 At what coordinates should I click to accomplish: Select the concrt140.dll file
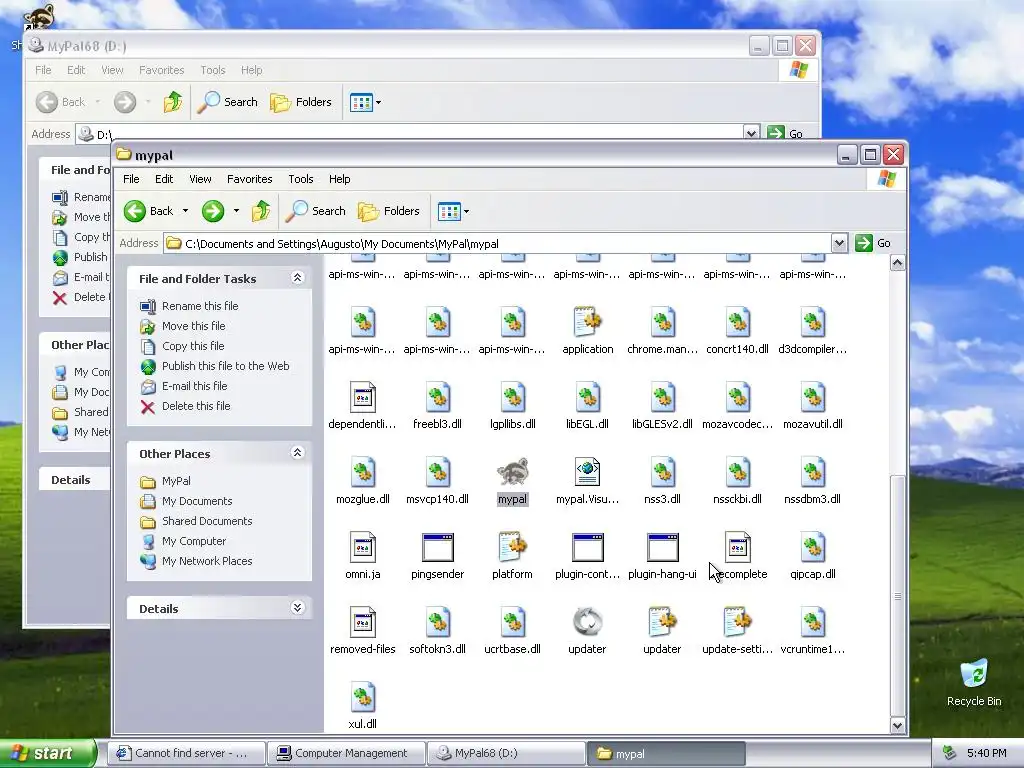tap(737, 322)
